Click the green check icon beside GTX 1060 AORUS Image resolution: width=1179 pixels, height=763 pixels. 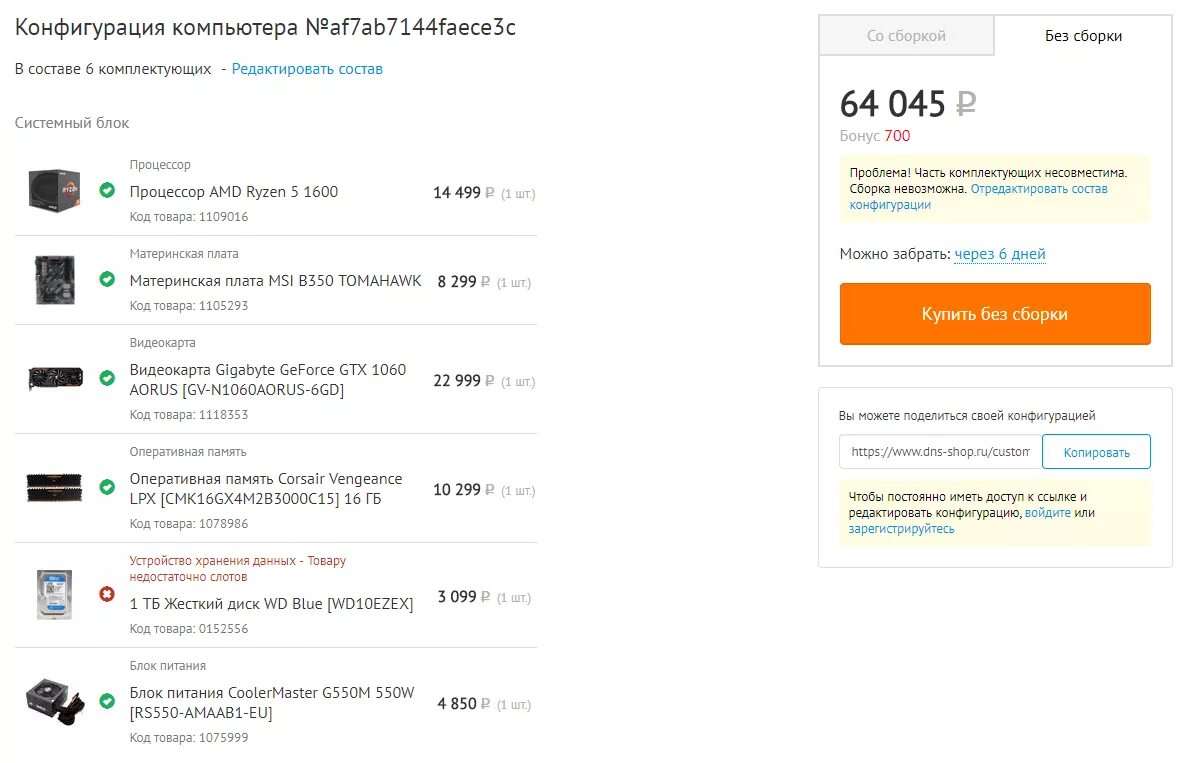click(x=107, y=379)
